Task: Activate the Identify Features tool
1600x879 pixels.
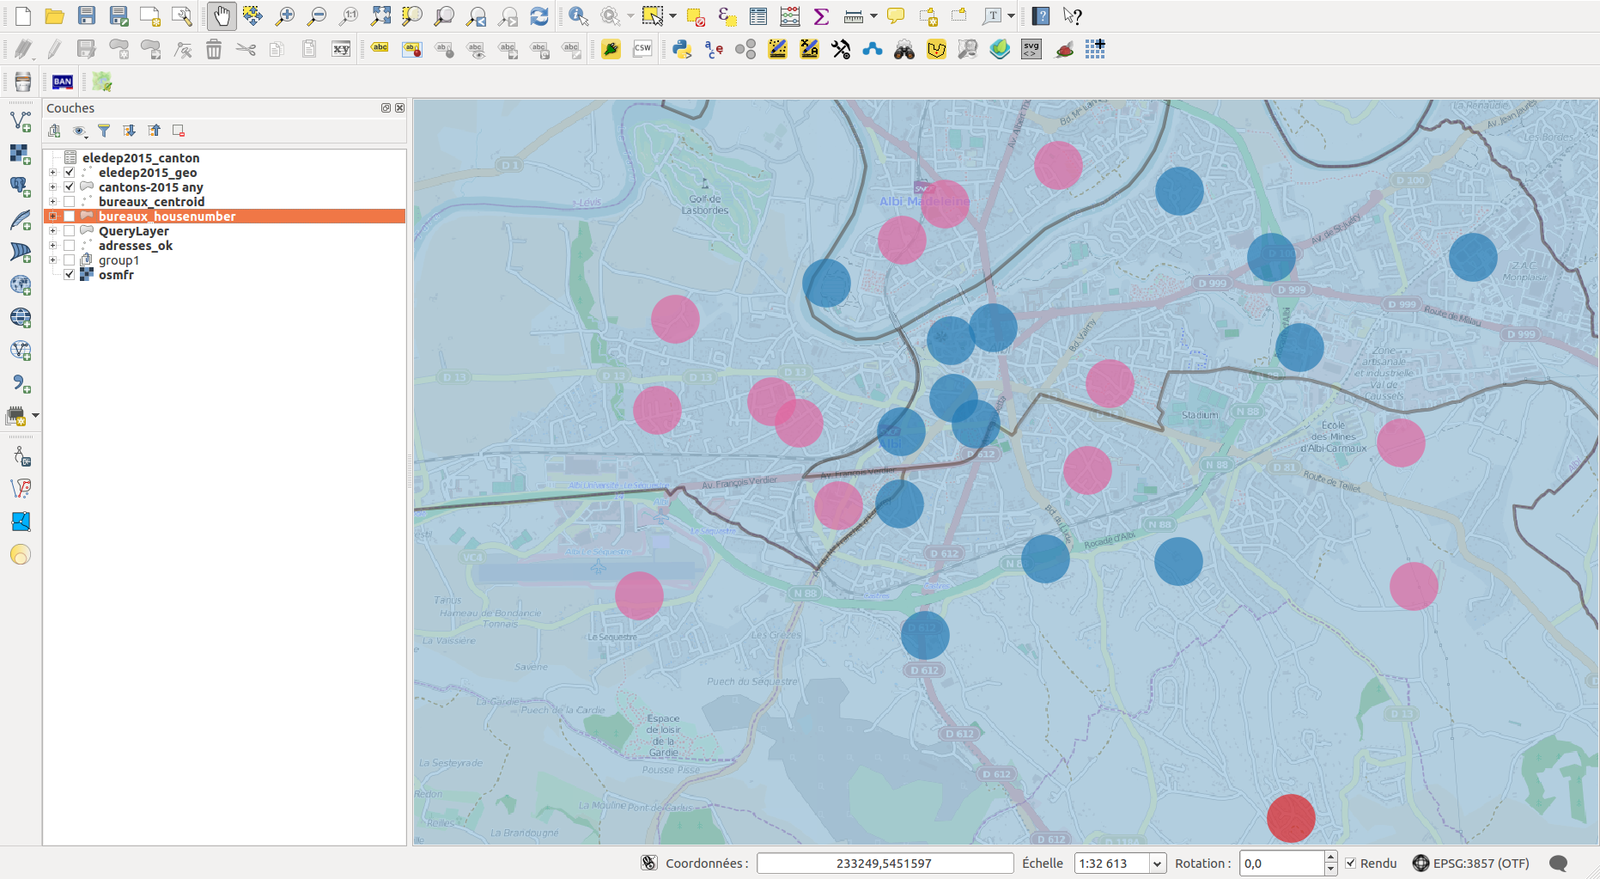Action: pos(578,16)
